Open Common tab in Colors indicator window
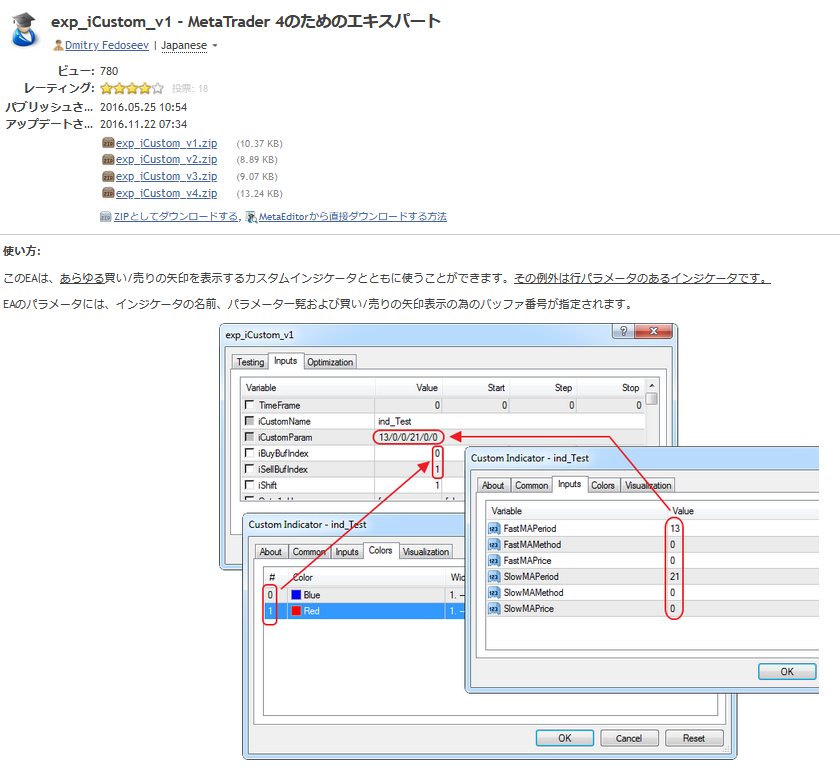 point(309,552)
